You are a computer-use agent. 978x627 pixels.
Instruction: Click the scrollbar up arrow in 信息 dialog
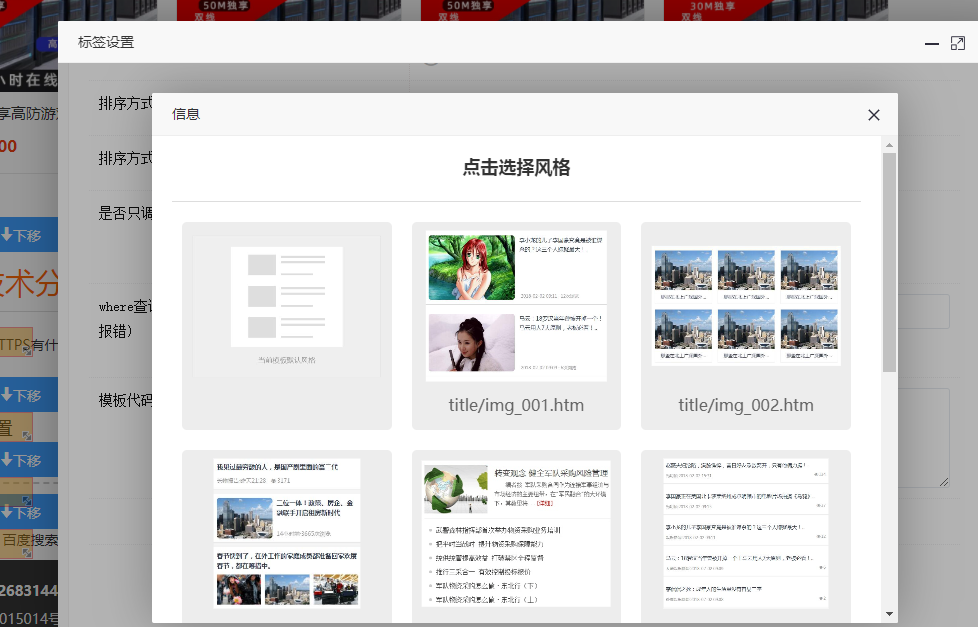[889, 146]
